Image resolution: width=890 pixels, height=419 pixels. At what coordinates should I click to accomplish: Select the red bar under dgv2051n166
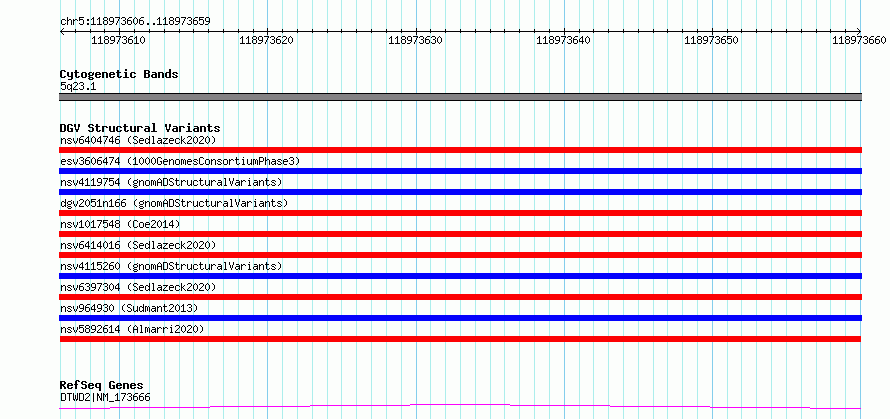(x=460, y=213)
